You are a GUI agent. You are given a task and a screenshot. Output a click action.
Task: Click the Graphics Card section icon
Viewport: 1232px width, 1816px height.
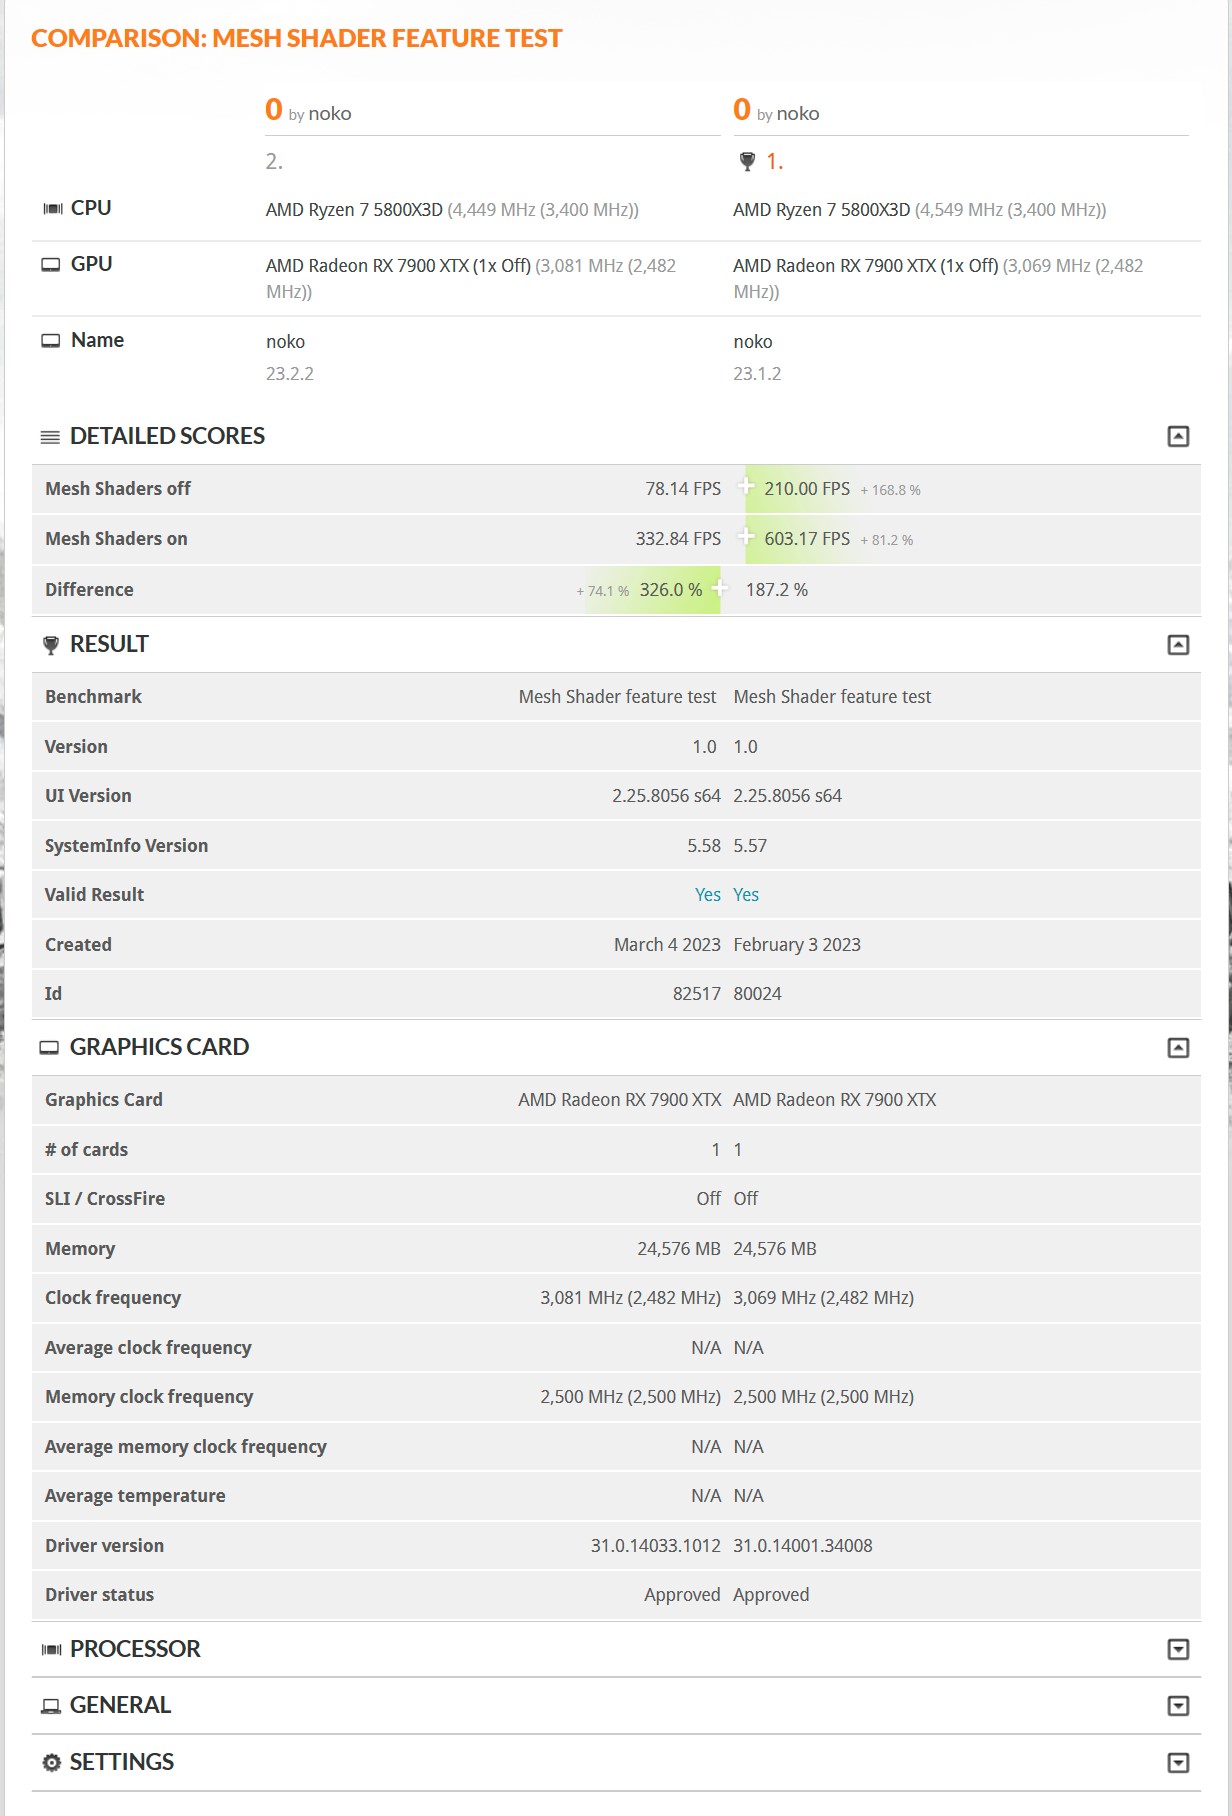click(49, 1047)
